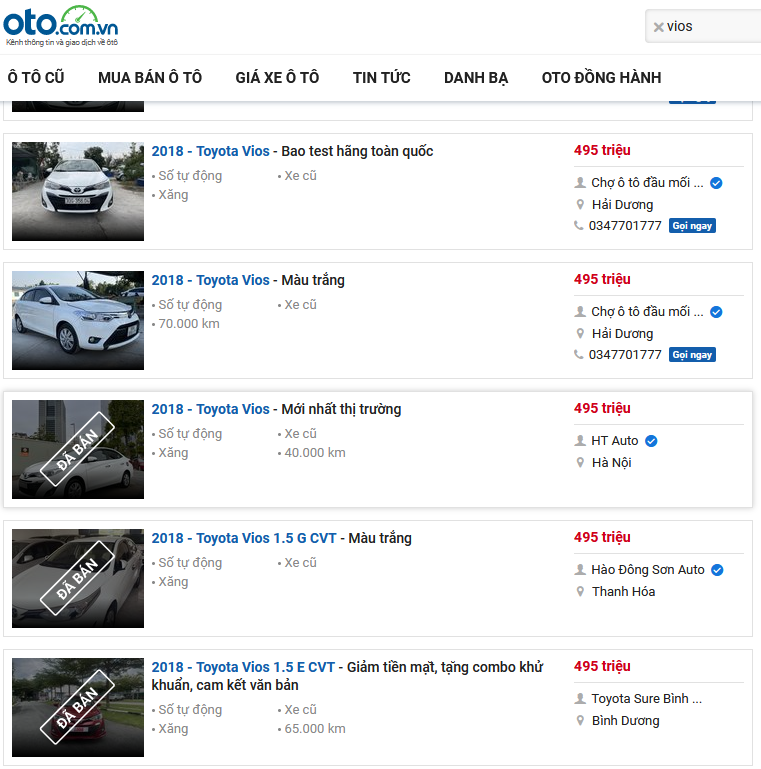Click phone icon in Bao test hãng listing
Image resolution: width=761 pixels, height=769 pixels.
[579, 226]
